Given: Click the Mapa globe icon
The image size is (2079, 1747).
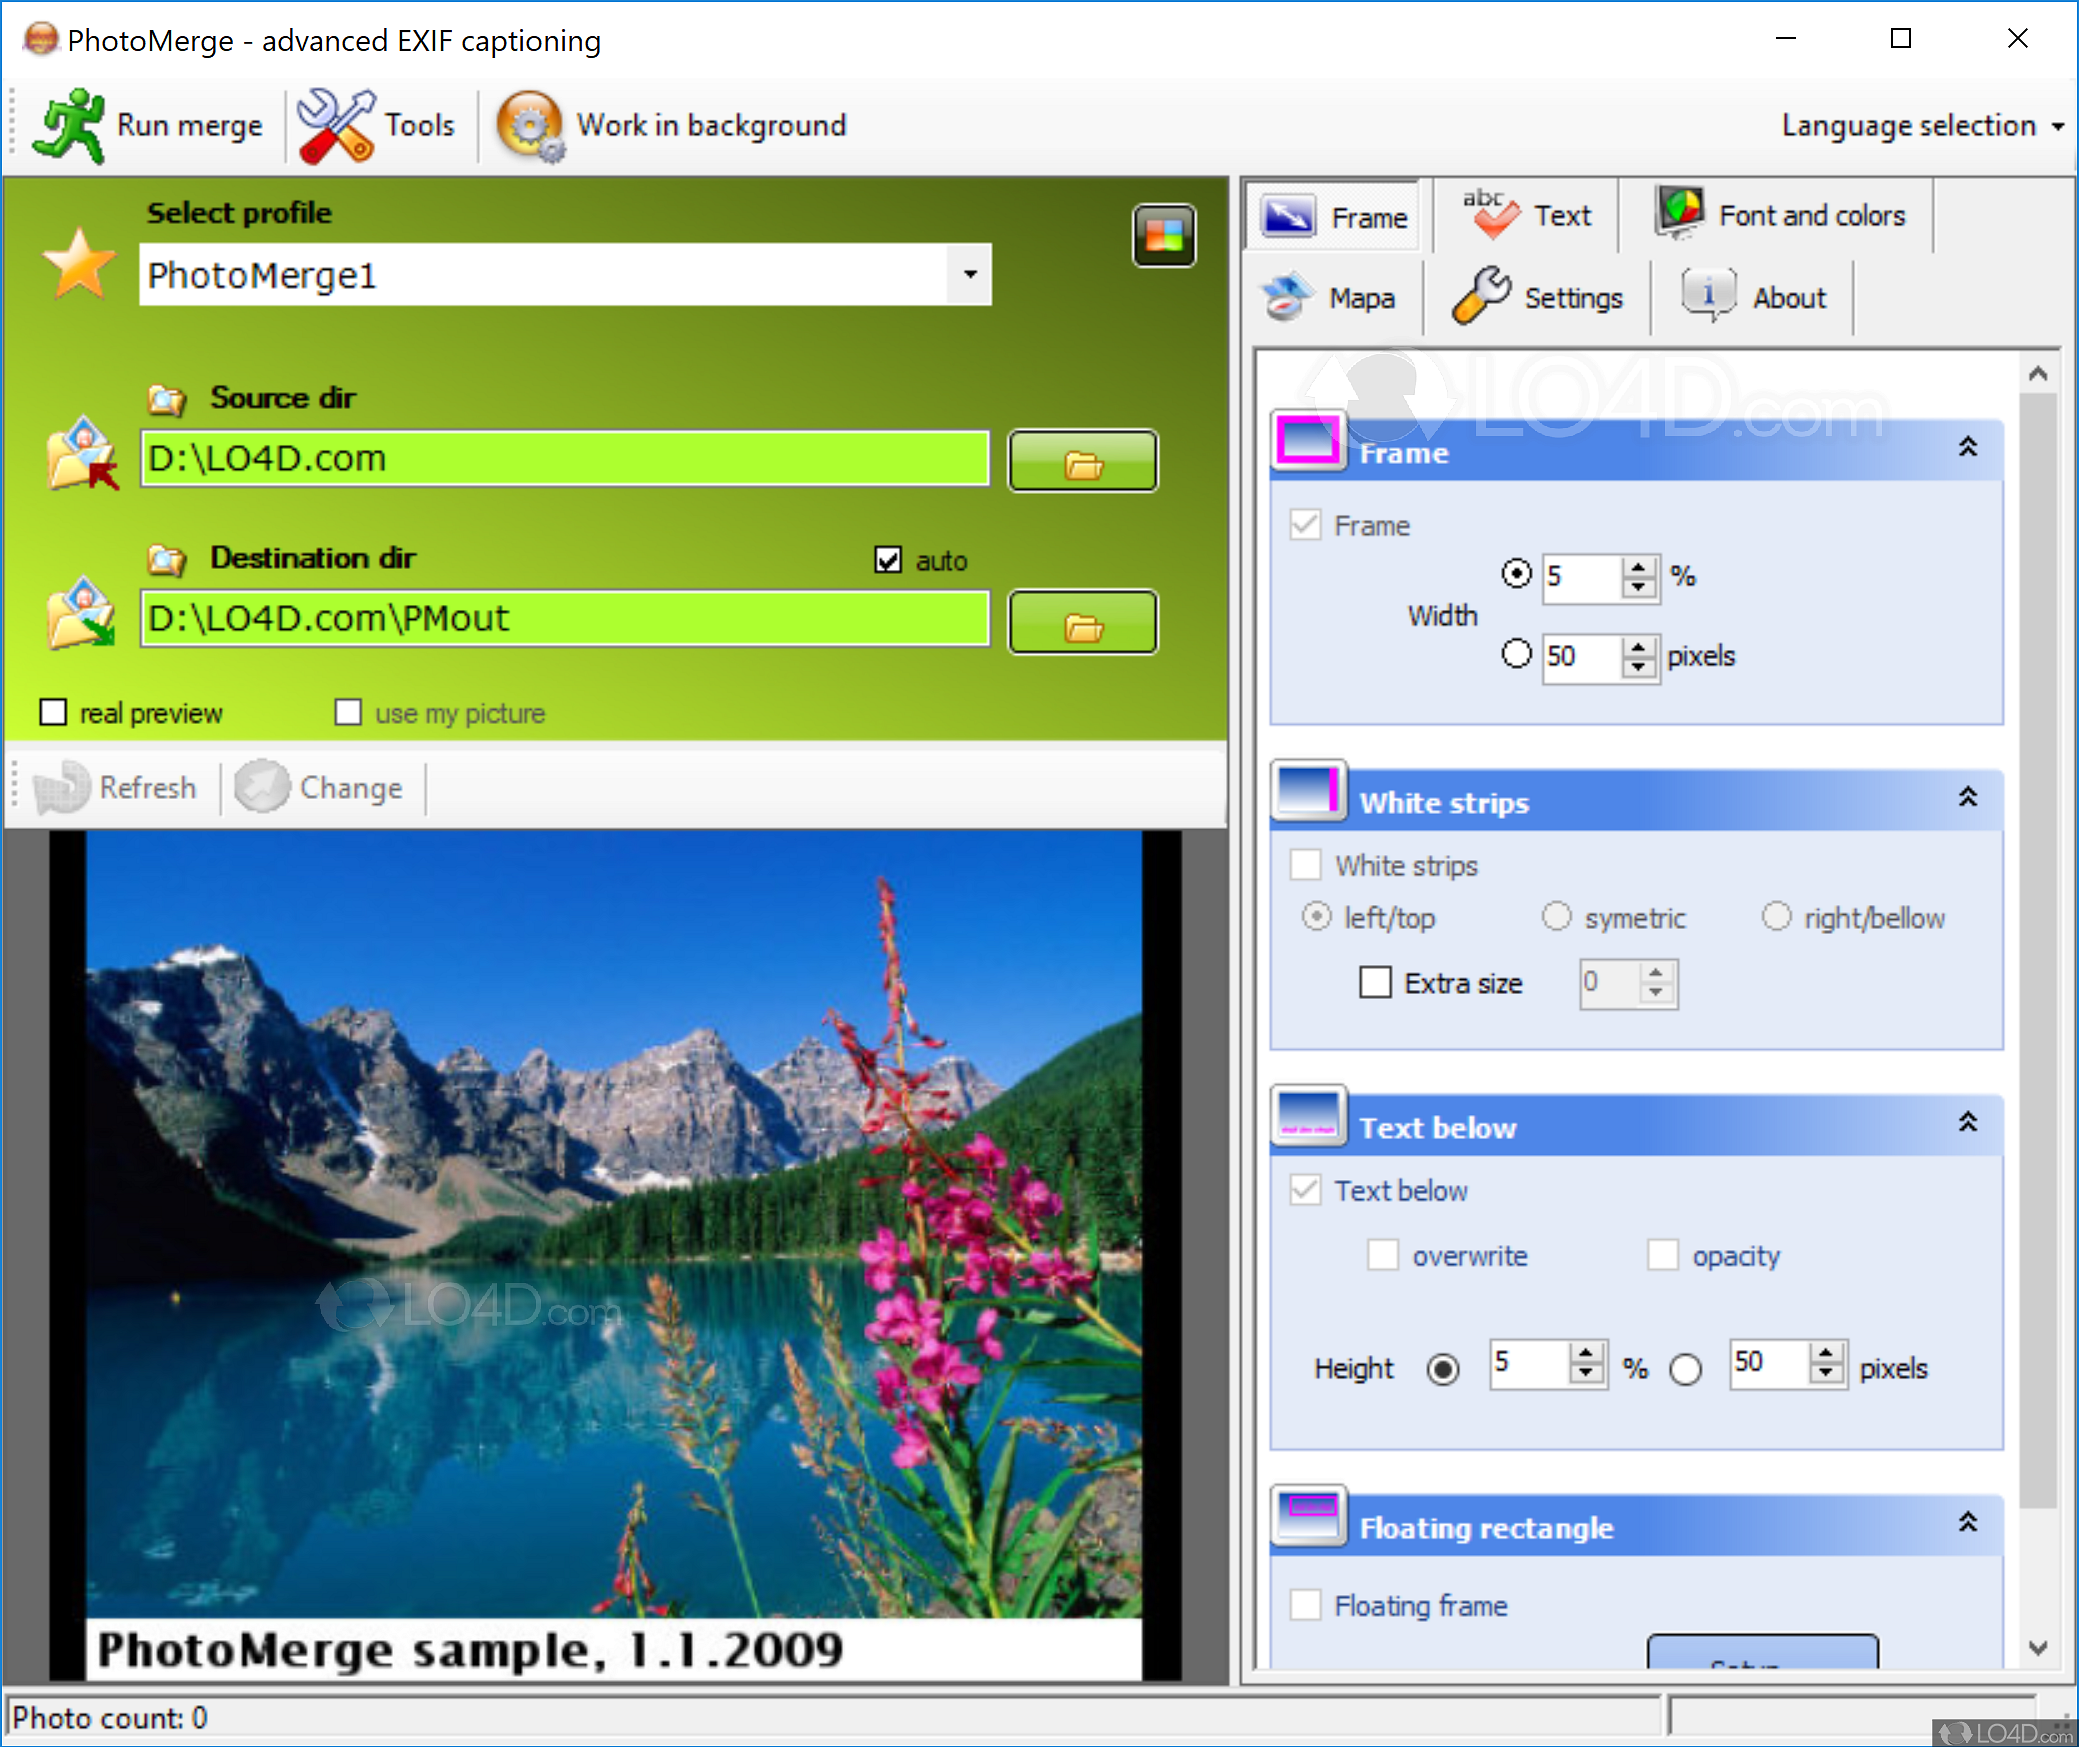Looking at the screenshot, I should tap(1287, 297).
